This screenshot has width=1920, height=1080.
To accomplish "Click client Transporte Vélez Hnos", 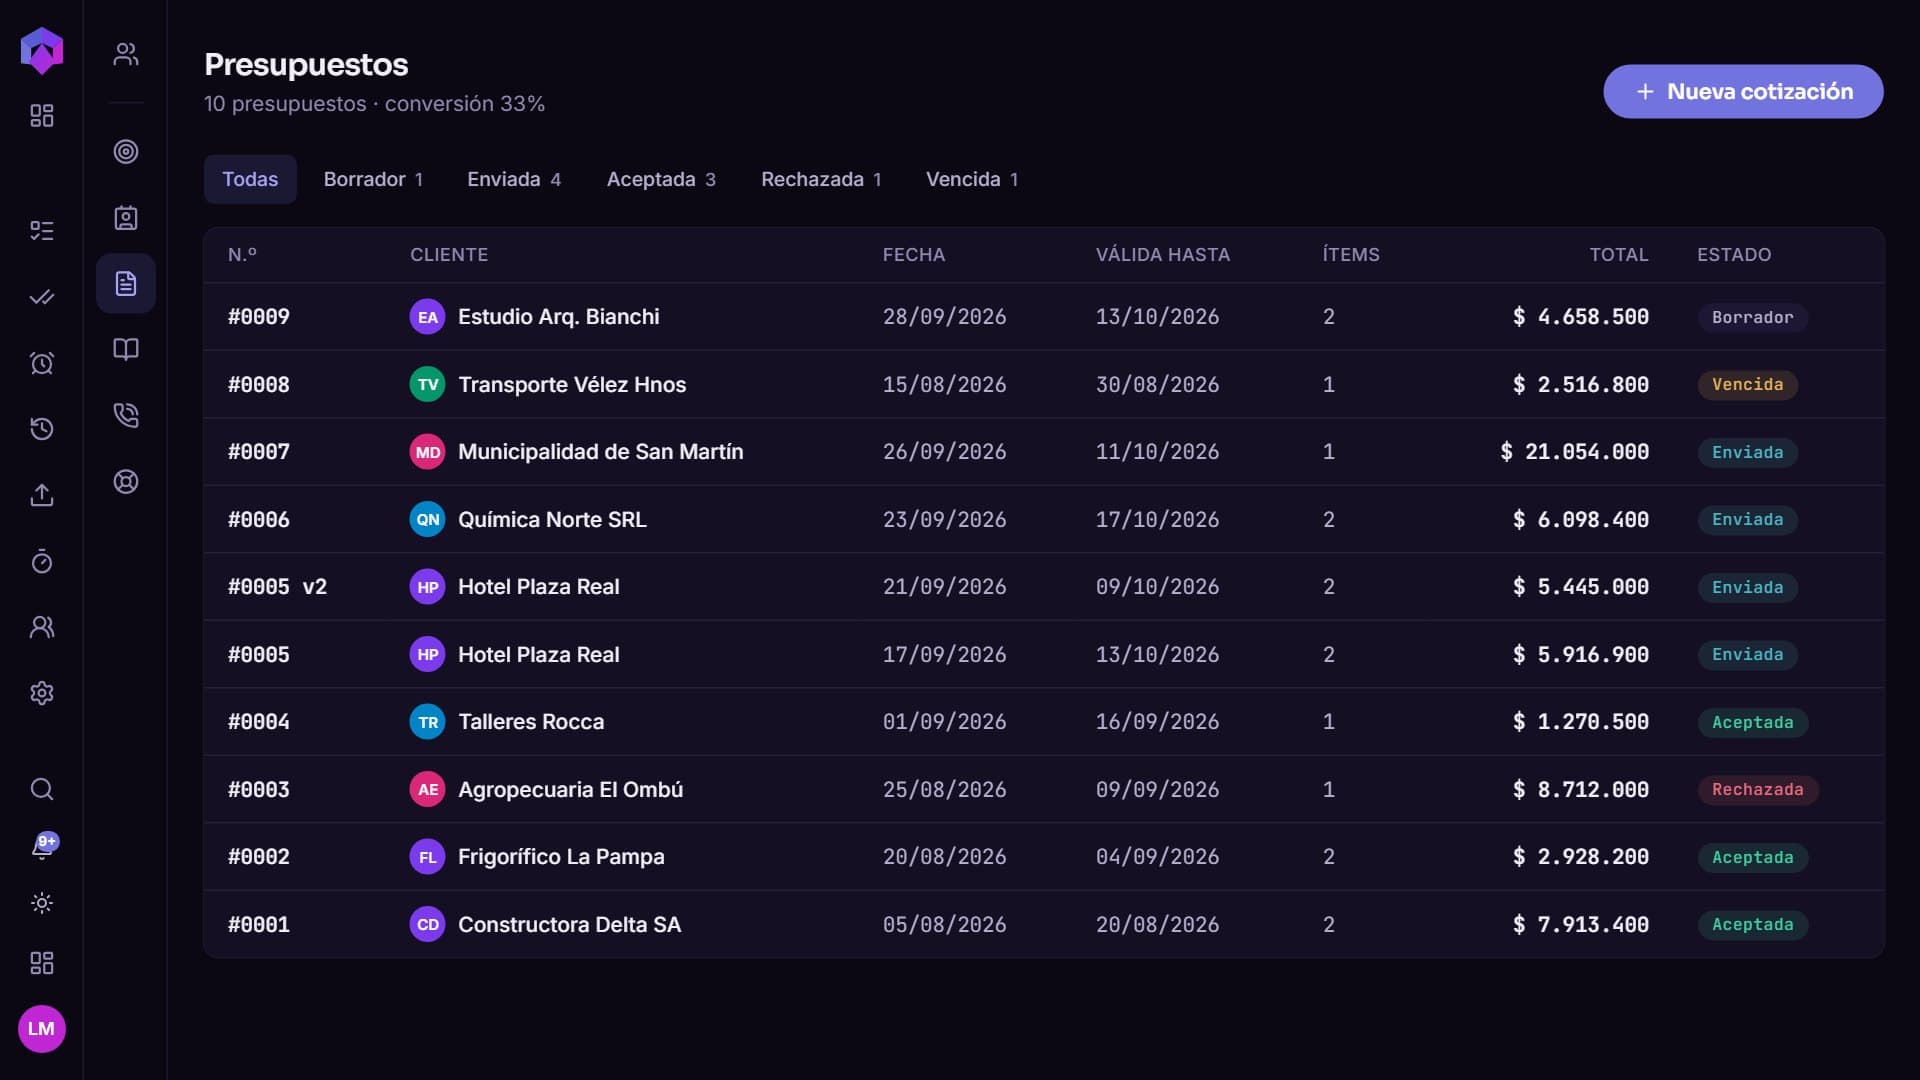I will (x=572, y=385).
